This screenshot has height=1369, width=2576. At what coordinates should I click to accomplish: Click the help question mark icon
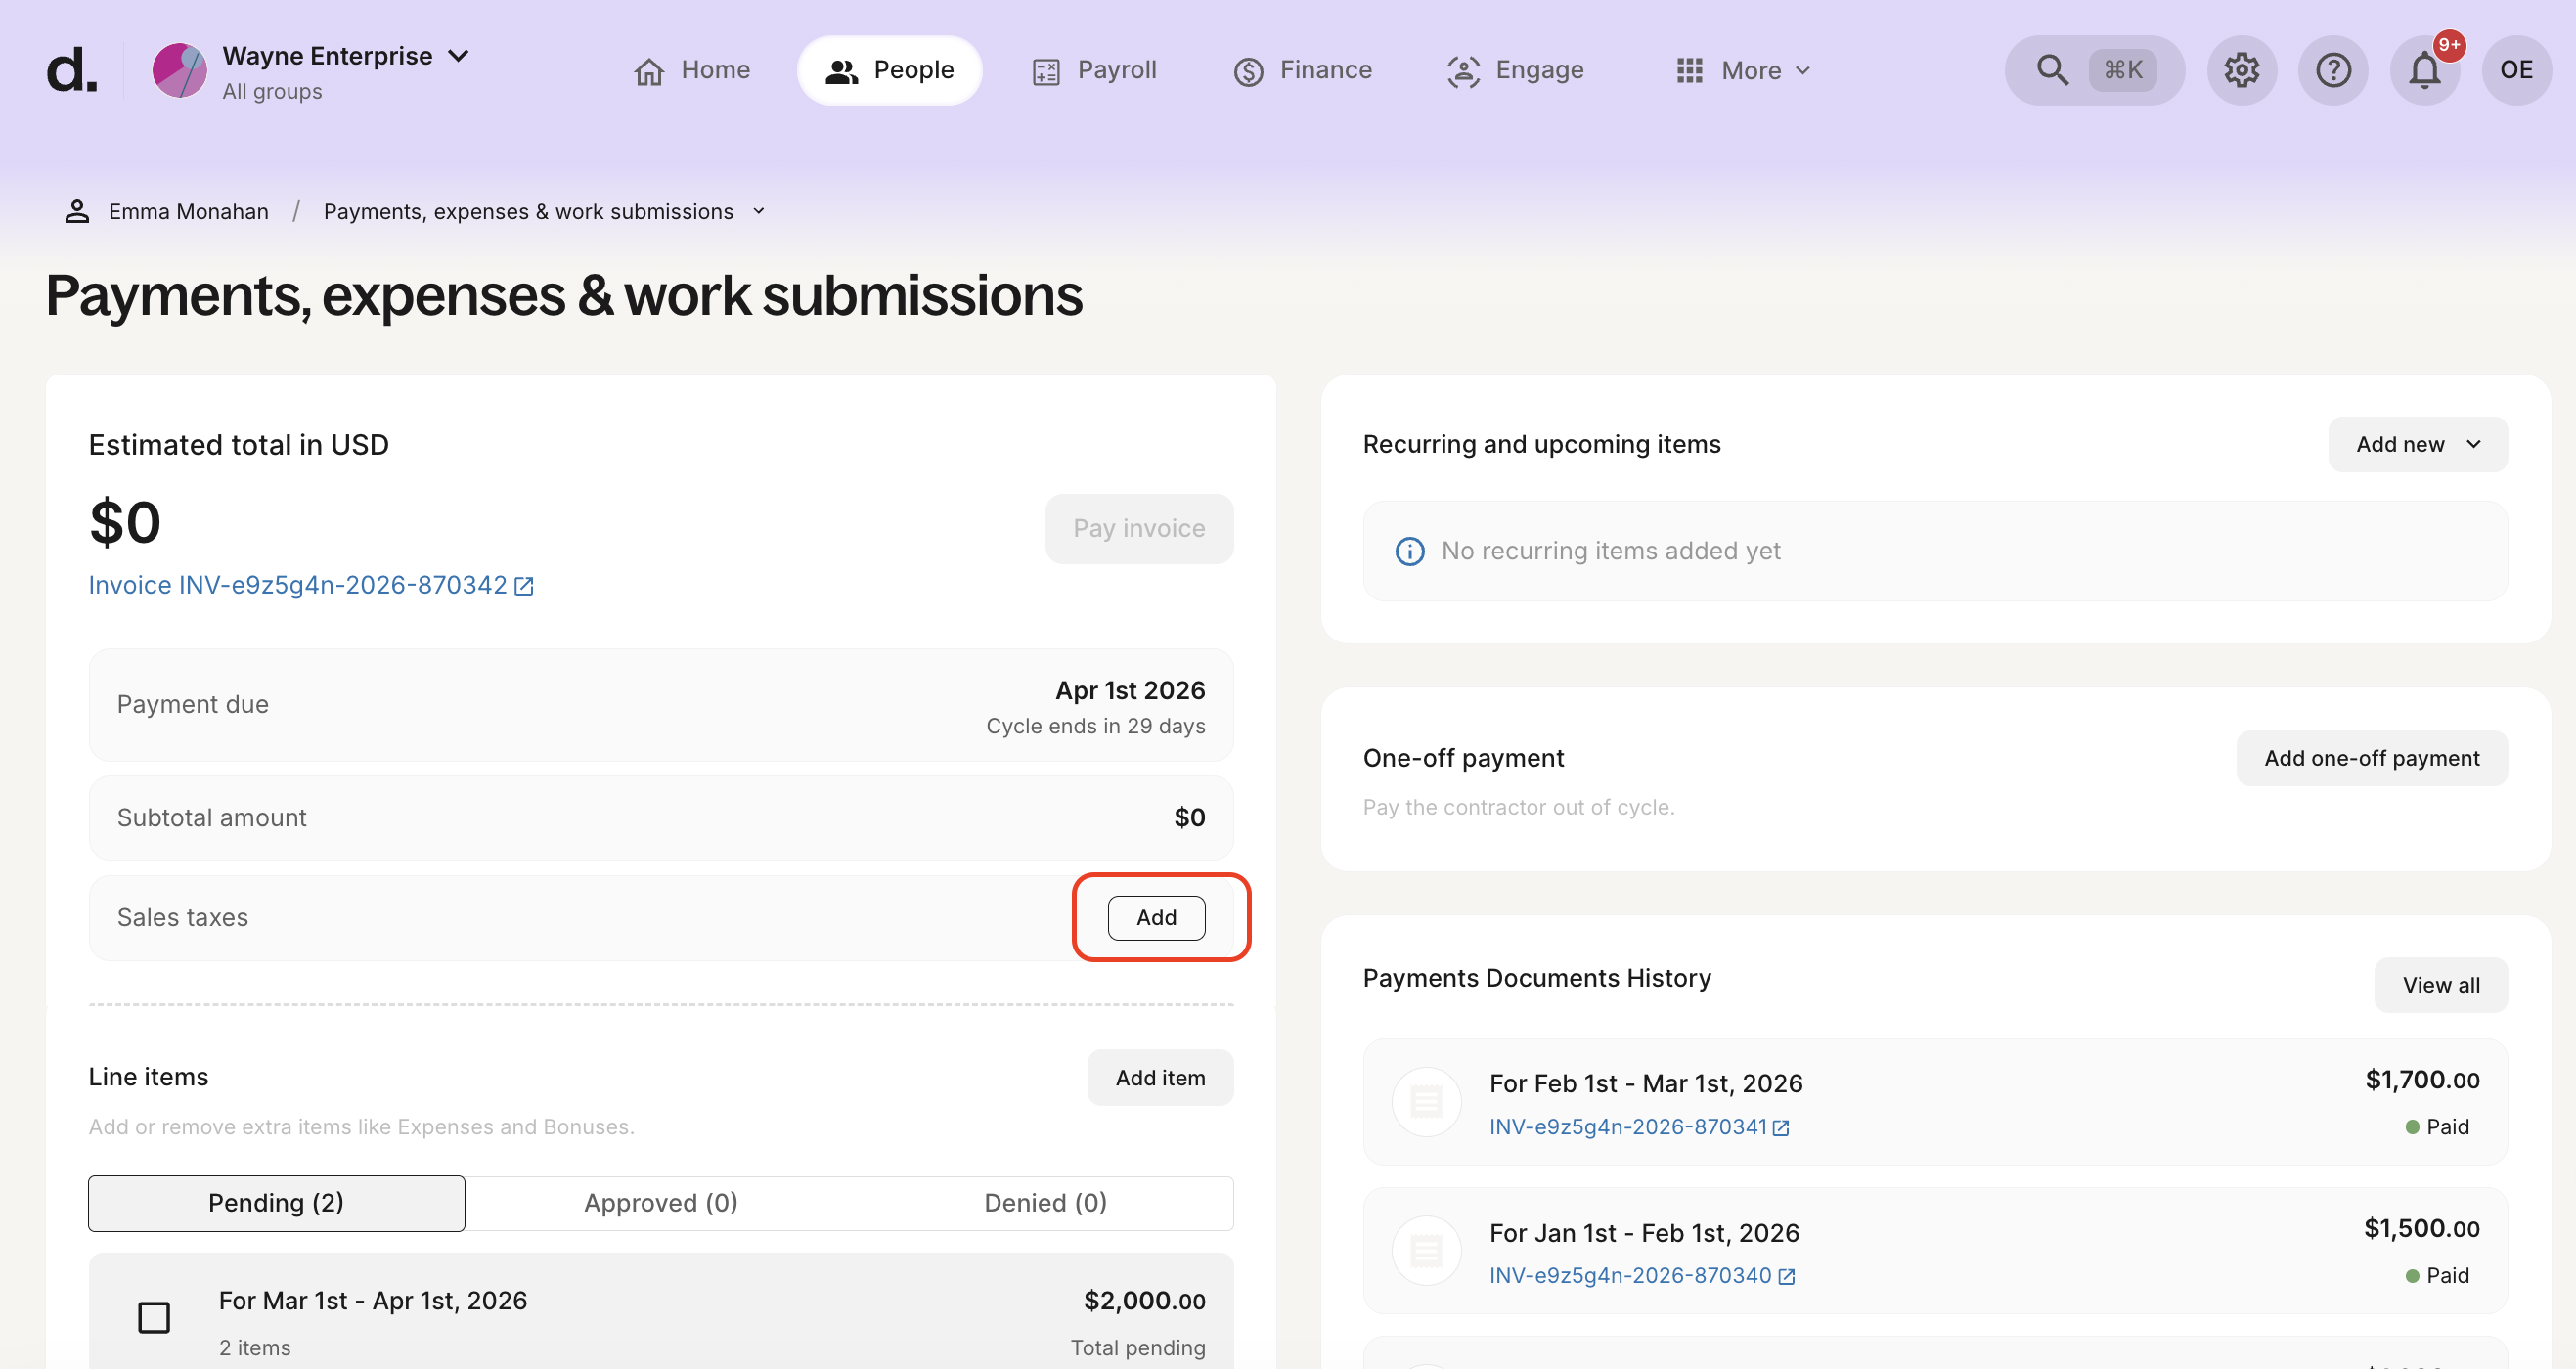[2333, 70]
